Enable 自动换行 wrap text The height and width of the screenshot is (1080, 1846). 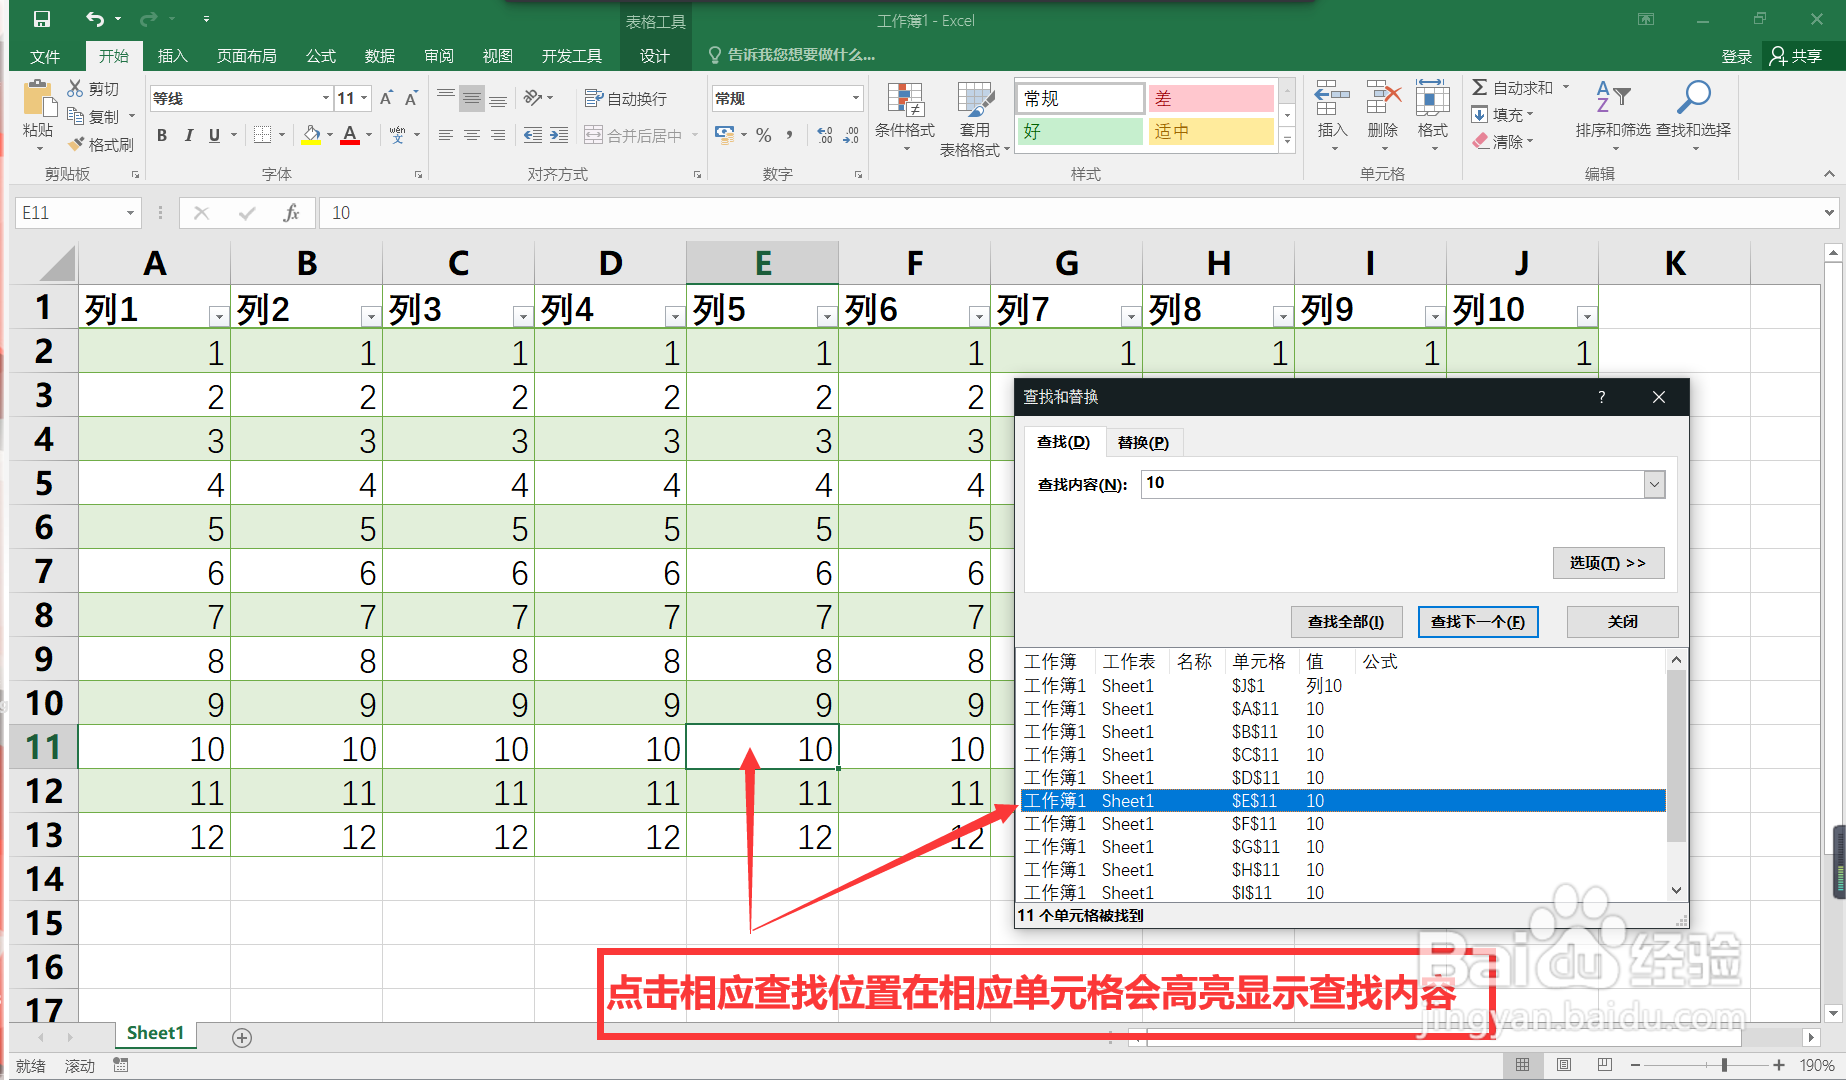coord(628,97)
